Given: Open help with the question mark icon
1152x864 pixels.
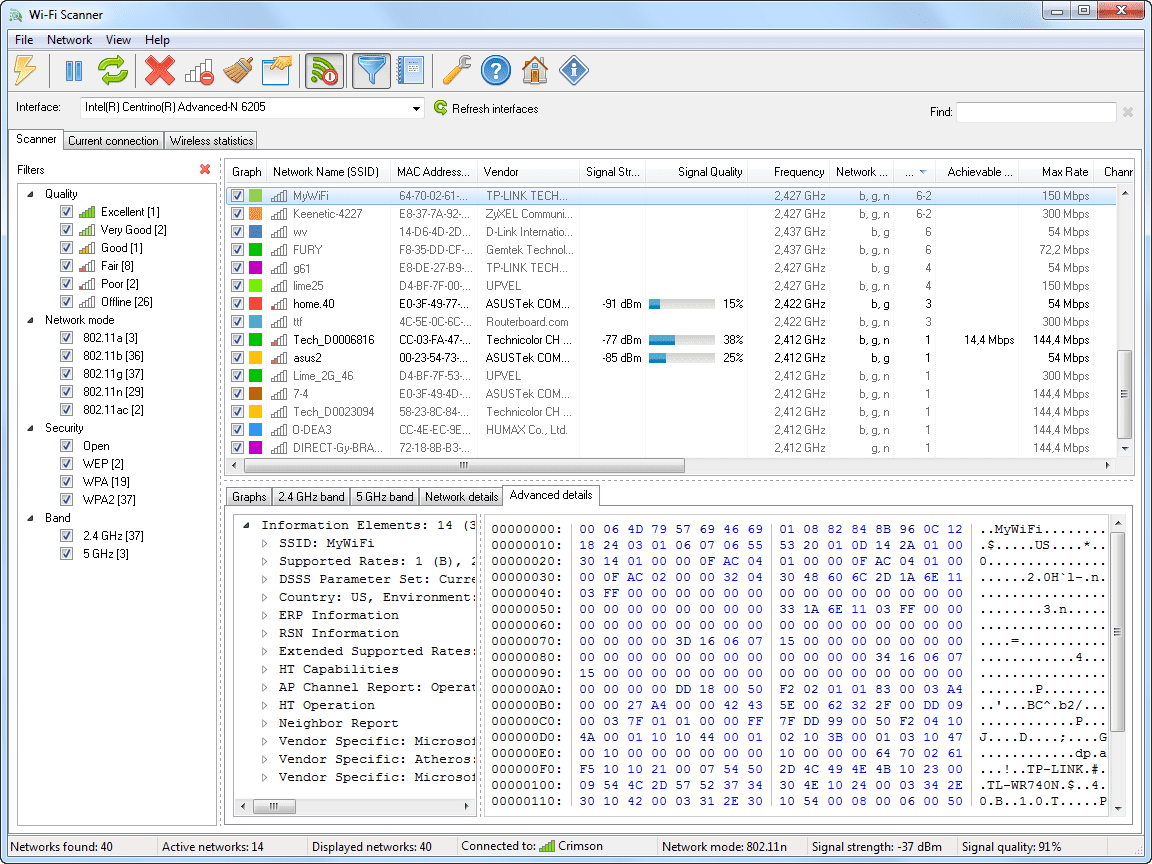Looking at the screenshot, I should (496, 70).
